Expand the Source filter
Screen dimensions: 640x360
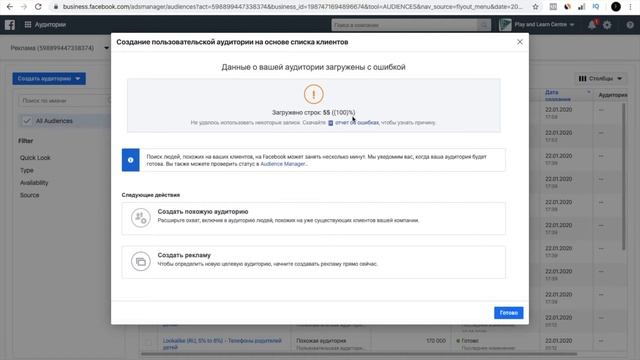pos(29,195)
